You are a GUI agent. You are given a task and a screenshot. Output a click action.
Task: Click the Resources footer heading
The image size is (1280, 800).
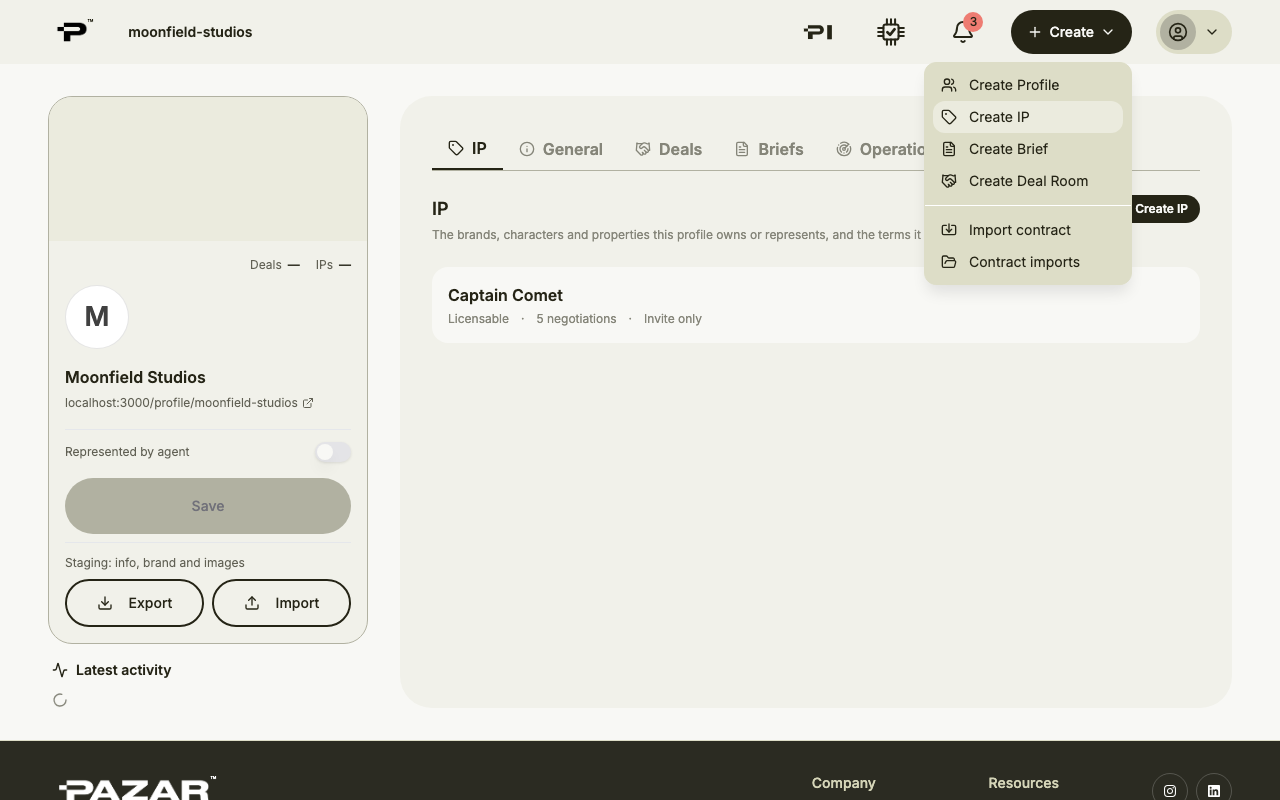click(1023, 783)
